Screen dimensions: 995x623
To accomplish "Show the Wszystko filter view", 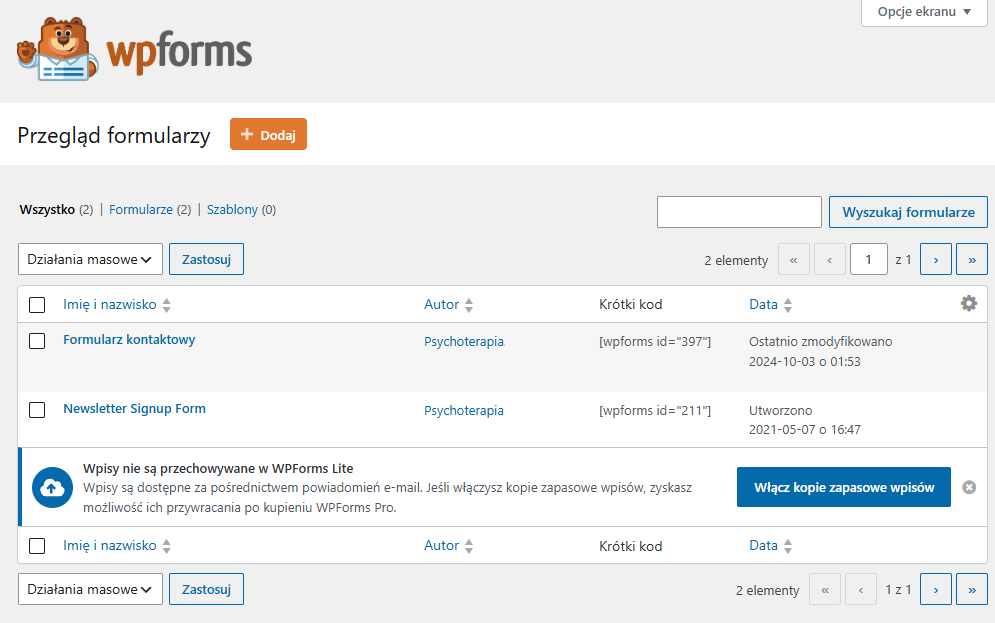I will [47, 209].
